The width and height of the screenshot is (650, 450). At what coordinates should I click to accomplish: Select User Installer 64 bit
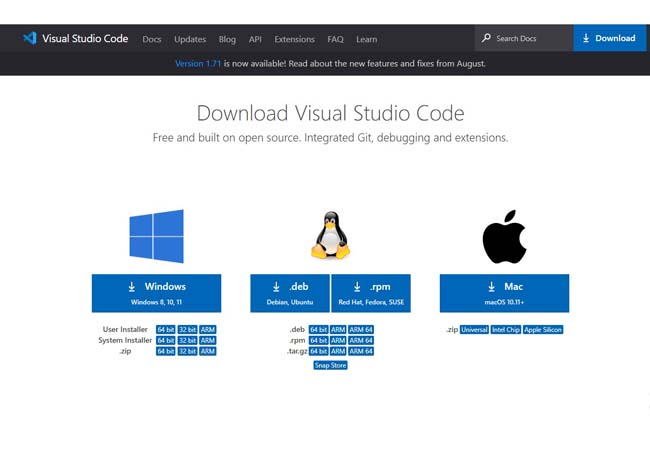pyautogui.click(x=165, y=329)
